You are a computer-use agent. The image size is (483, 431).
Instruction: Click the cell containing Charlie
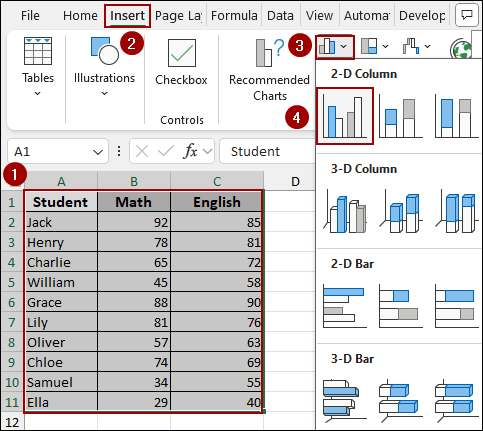point(61,262)
